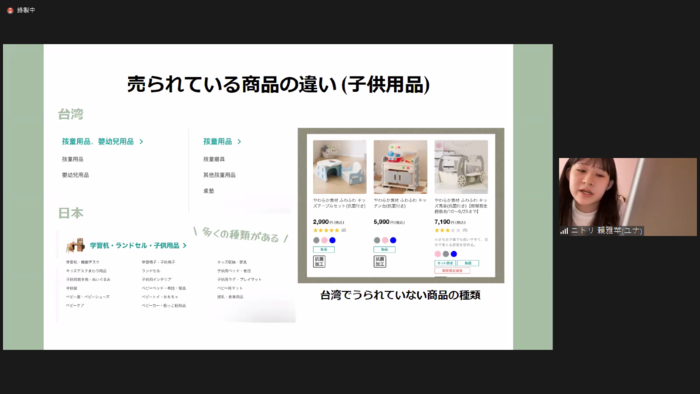Click 抗菌加工 badge under first product
700x394 pixels.
coord(319,261)
